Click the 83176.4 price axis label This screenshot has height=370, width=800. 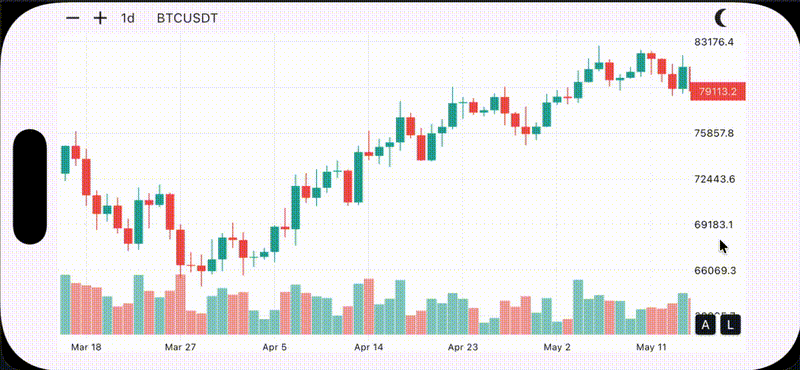(714, 42)
